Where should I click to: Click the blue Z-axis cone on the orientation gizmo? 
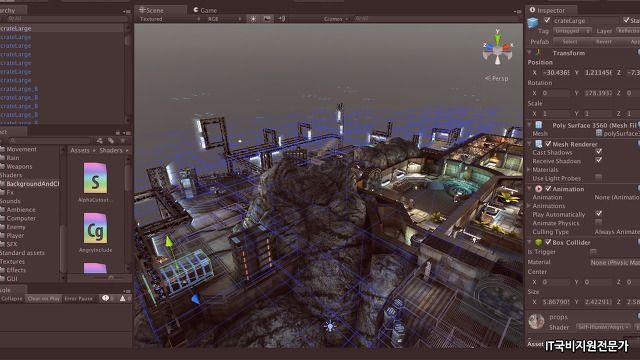pos(489,47)
